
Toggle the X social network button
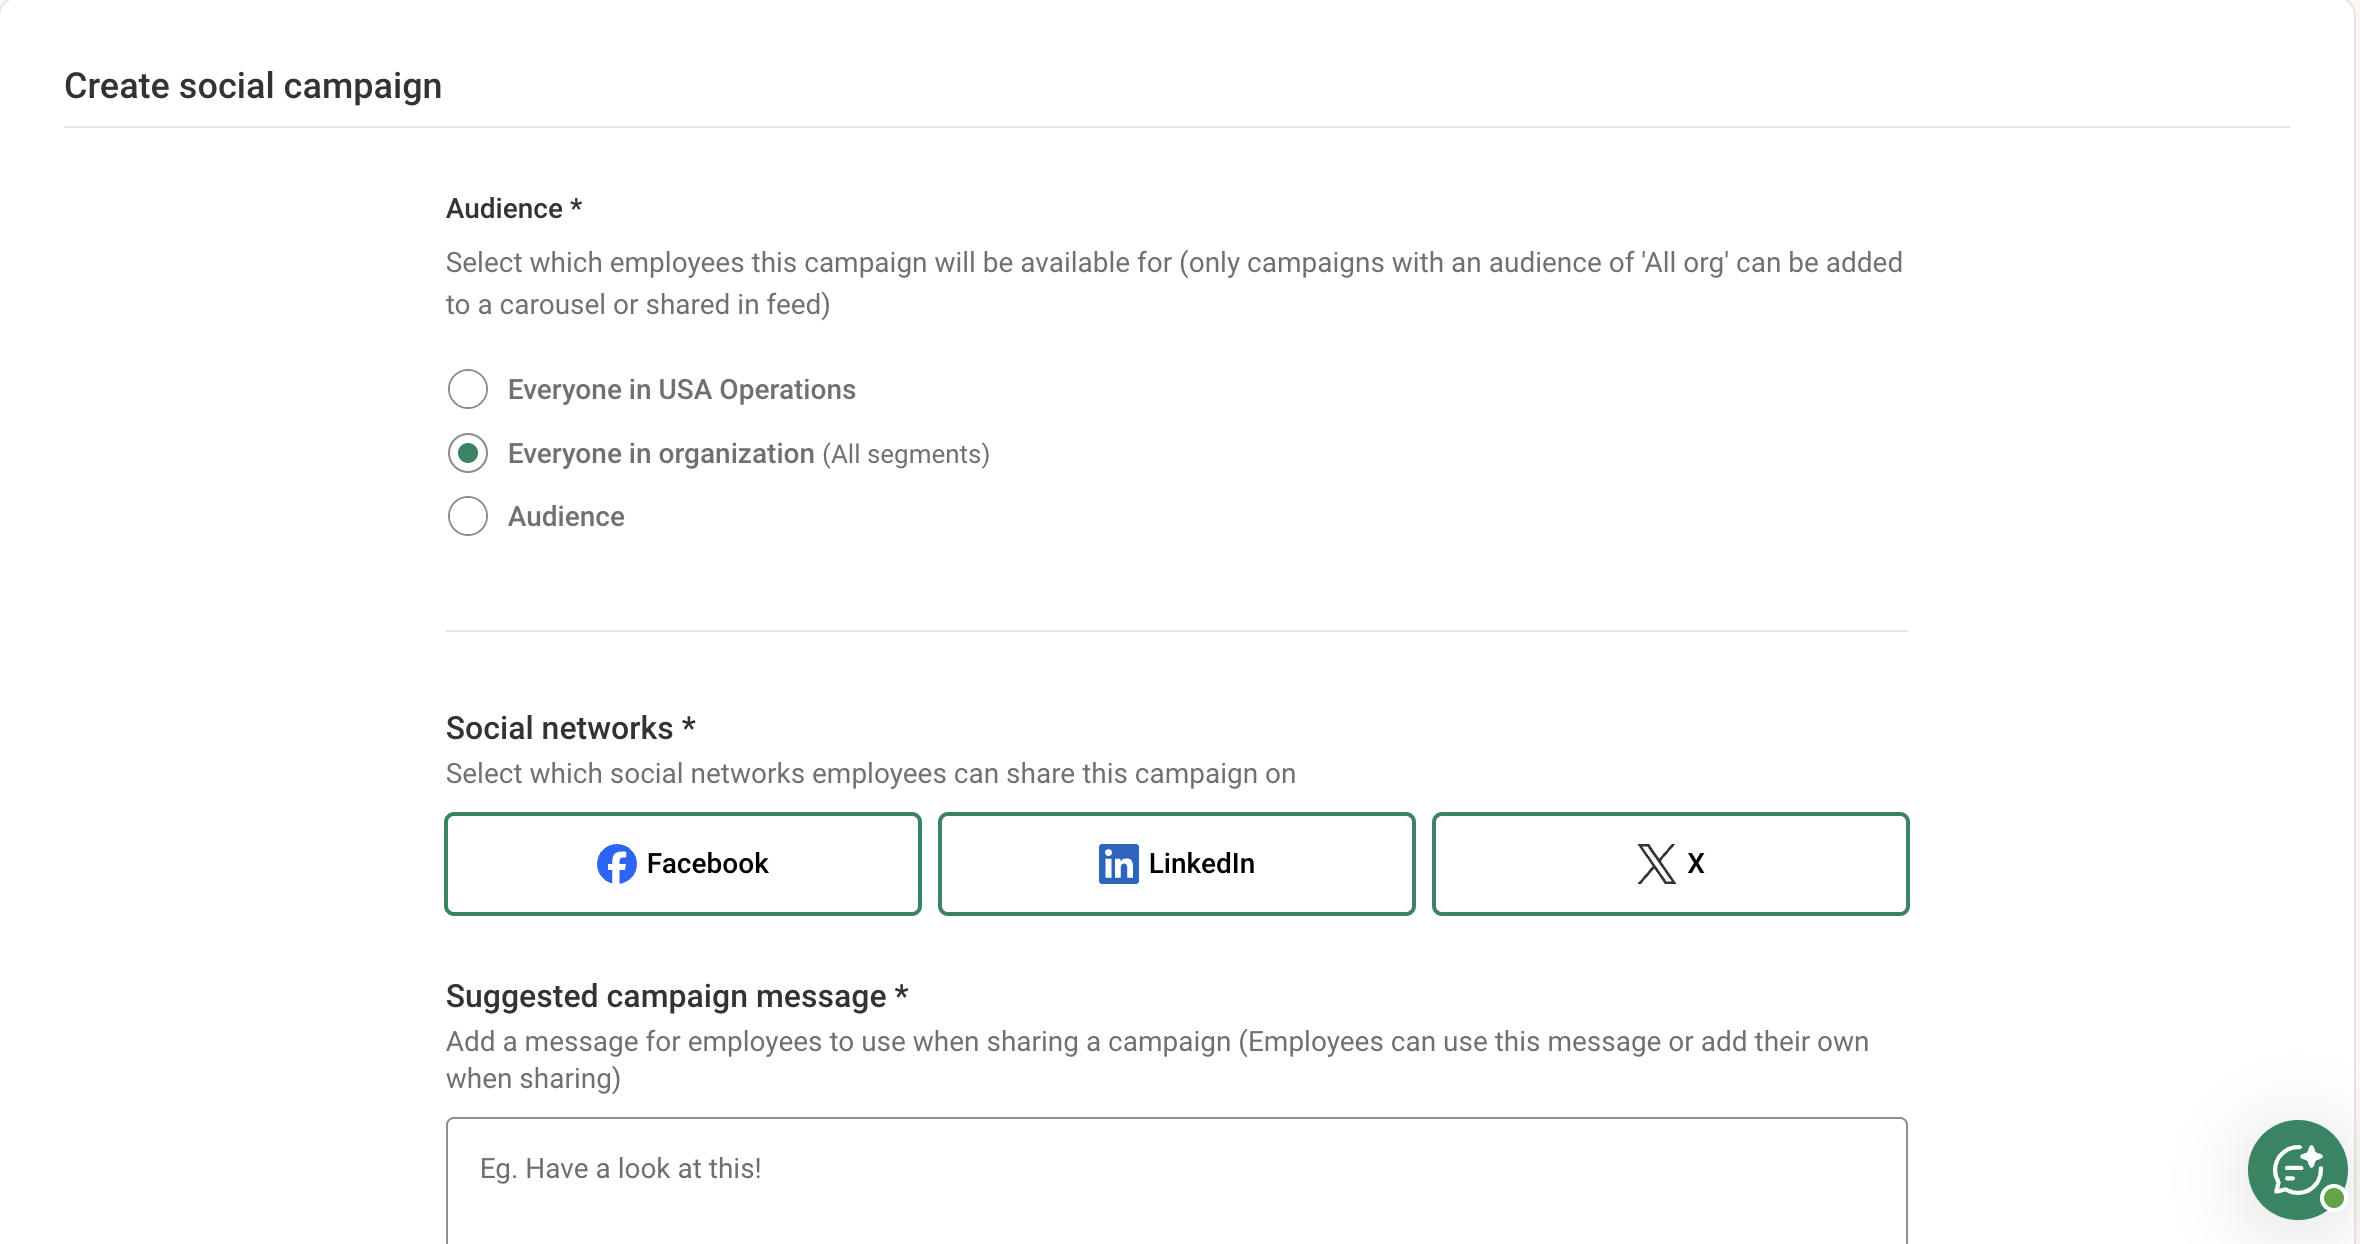click(1671, 864)
